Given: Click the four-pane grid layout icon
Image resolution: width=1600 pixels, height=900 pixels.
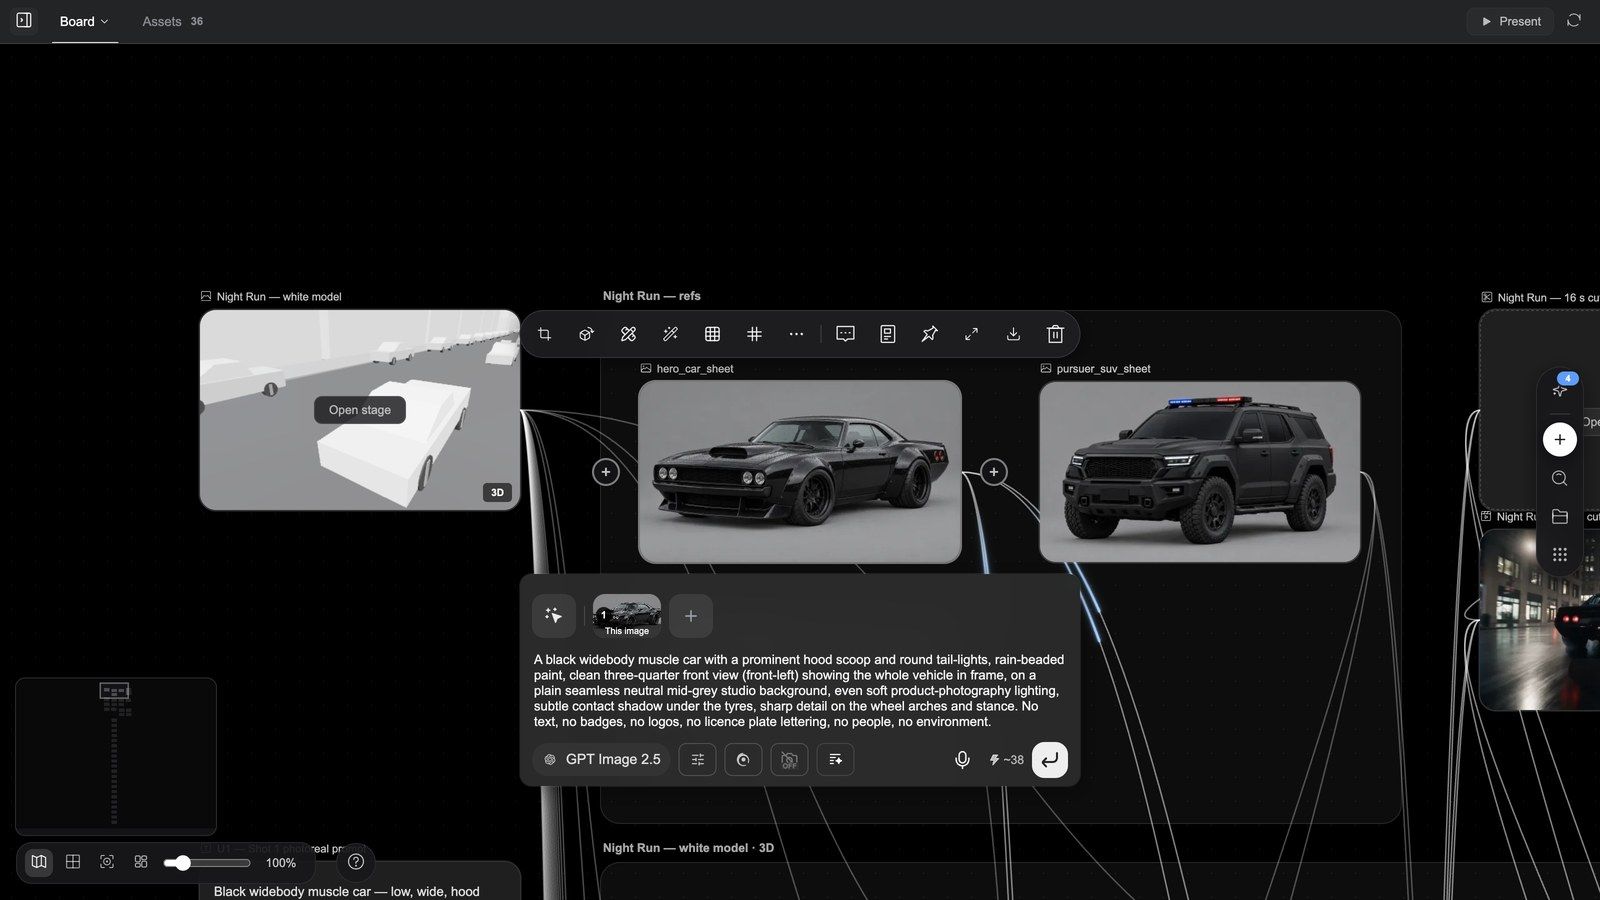Looking at the screenshot, I should pyautogui.click(x=73, y=862).
